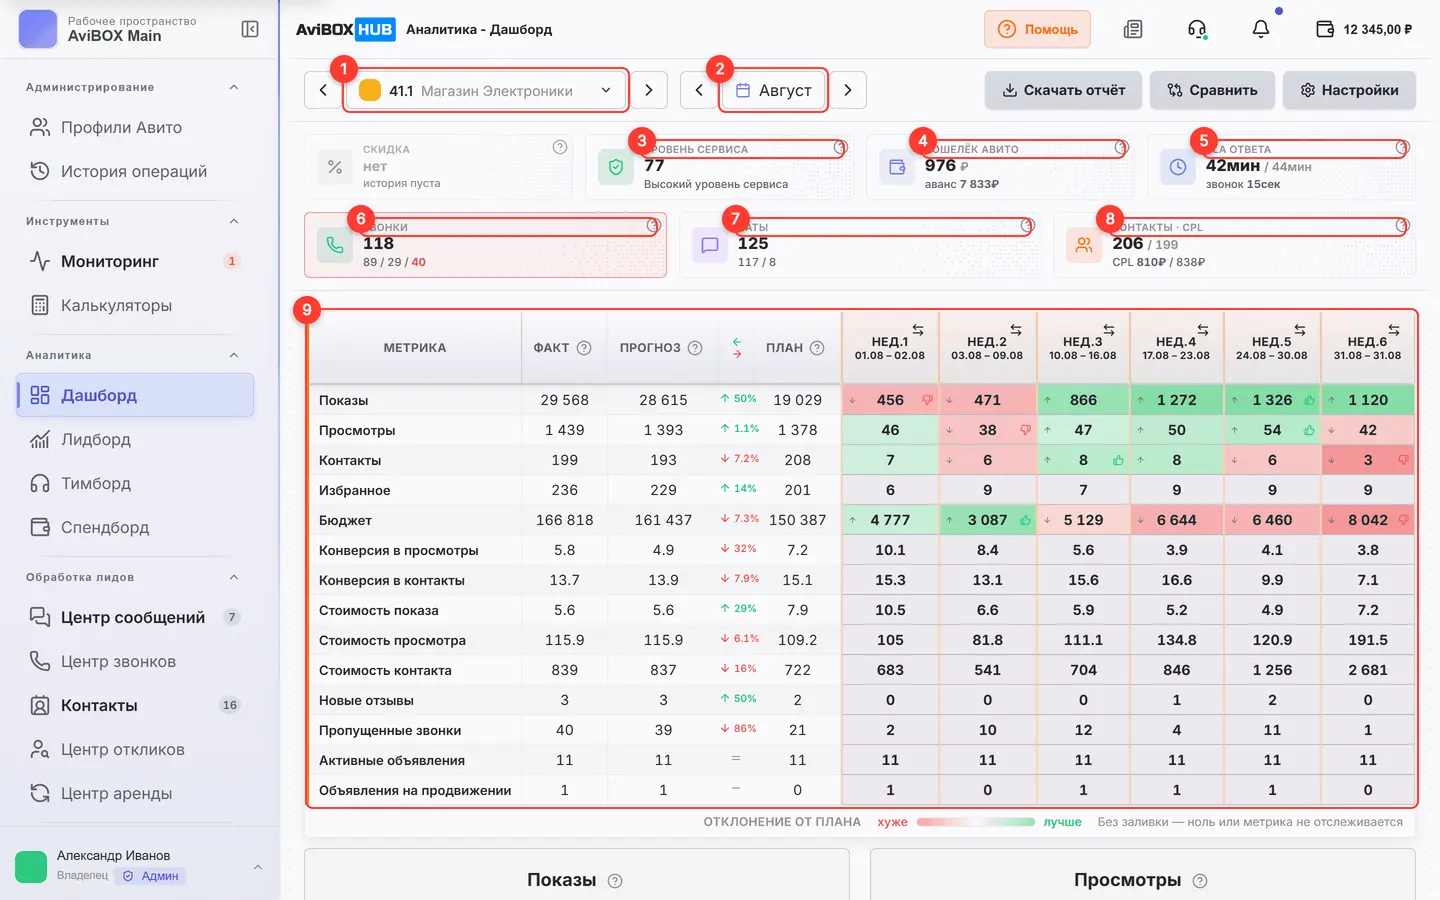Open support headset icon in header

pos(1197,29)
